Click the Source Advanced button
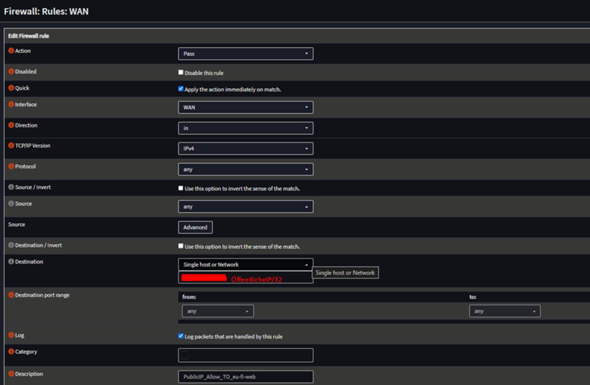The height and width of the screenshot is (385, 590). (x=195, y=227)
